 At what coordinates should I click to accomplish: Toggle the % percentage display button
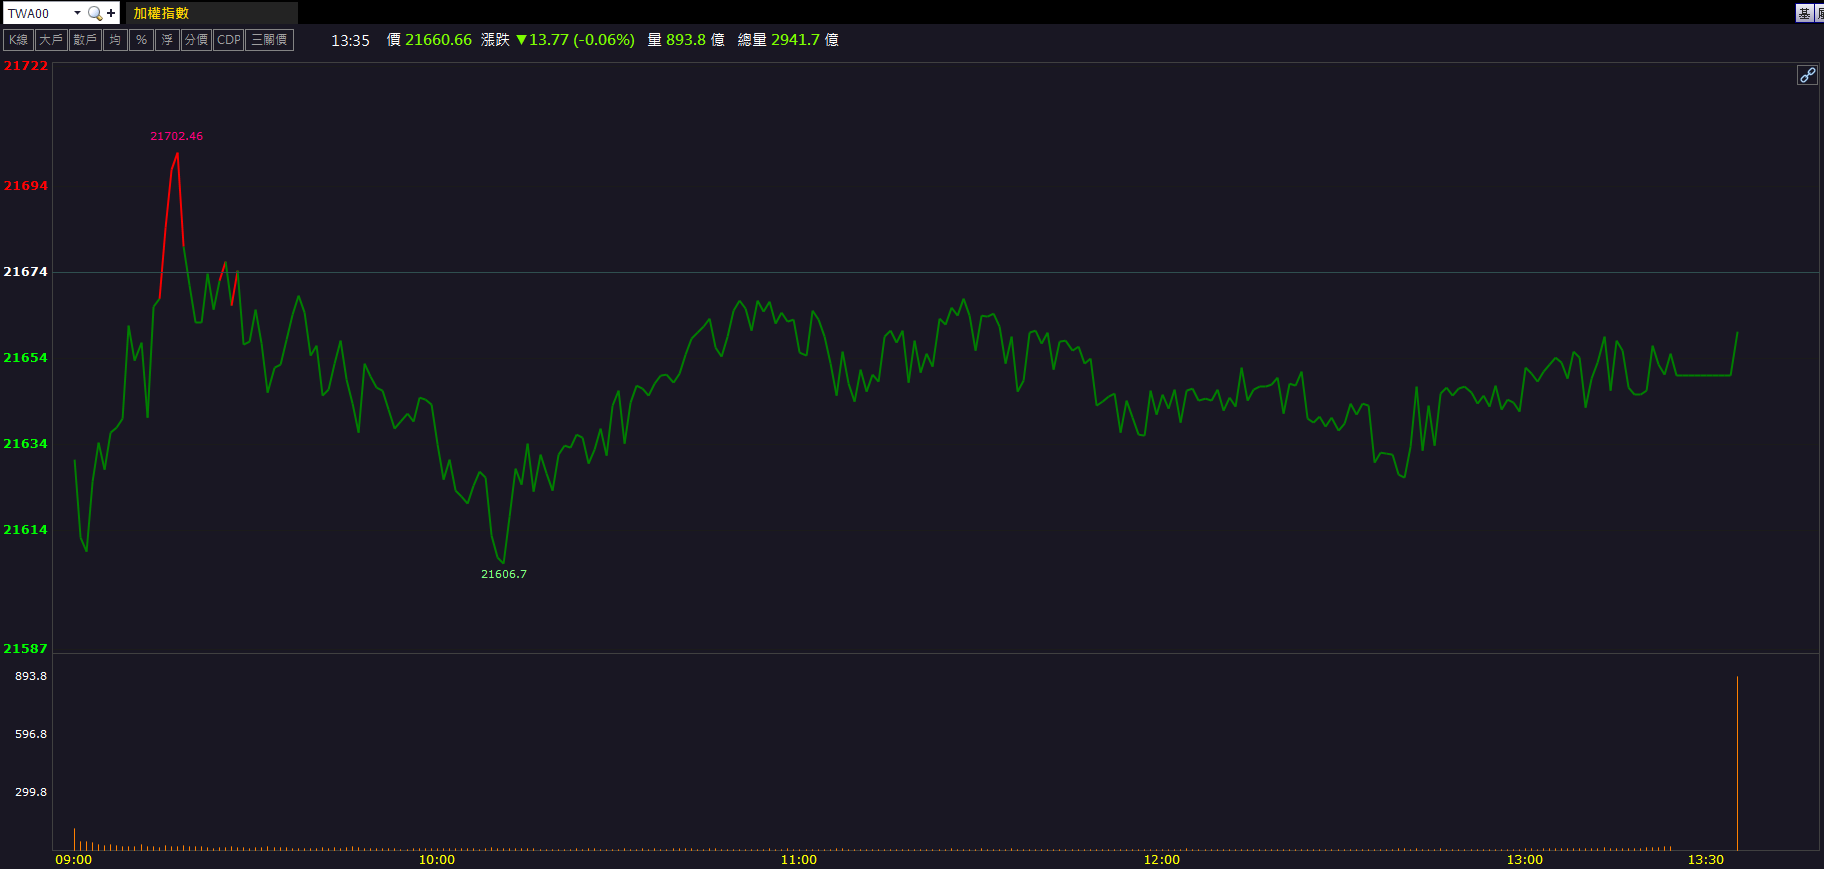click(x=142, y=40)
